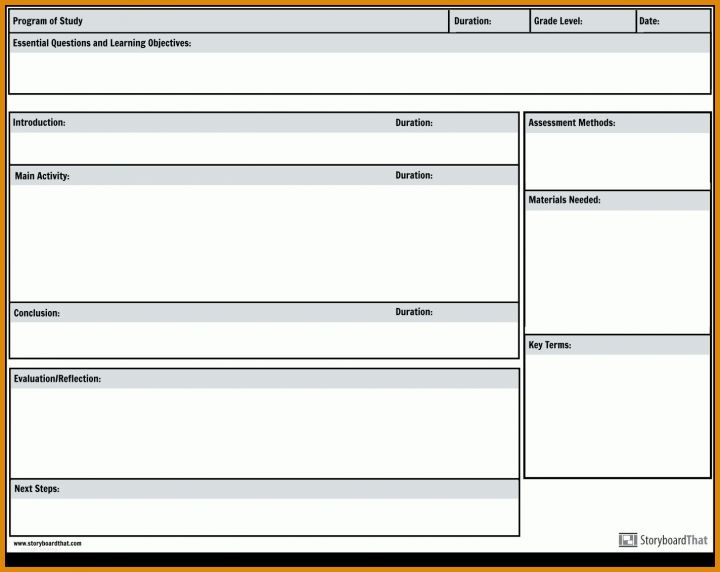720x572 pixels.
Task: Click the 'Date:' field
Action: tap(674, 21)
